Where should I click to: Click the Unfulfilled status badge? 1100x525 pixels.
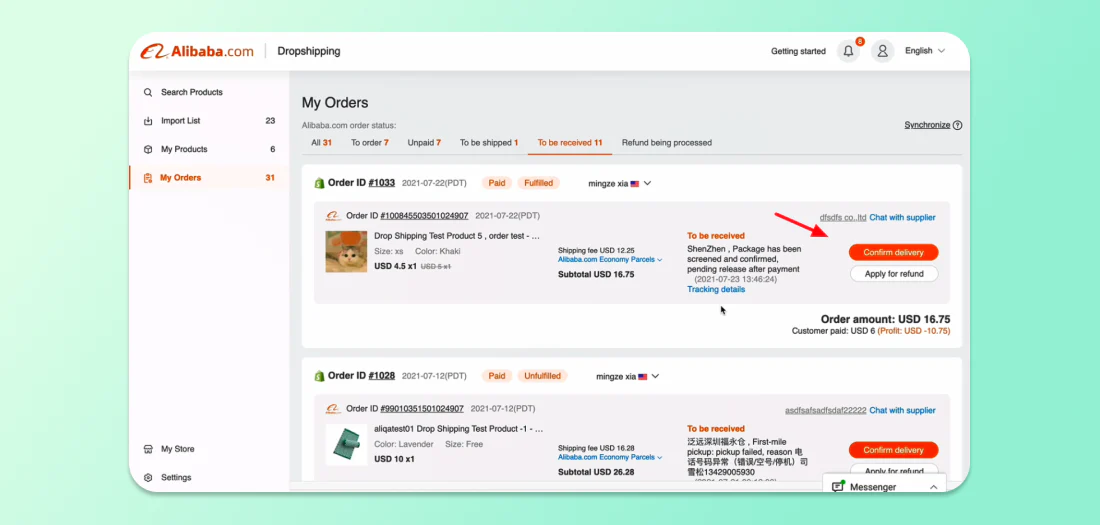(543, 376)
